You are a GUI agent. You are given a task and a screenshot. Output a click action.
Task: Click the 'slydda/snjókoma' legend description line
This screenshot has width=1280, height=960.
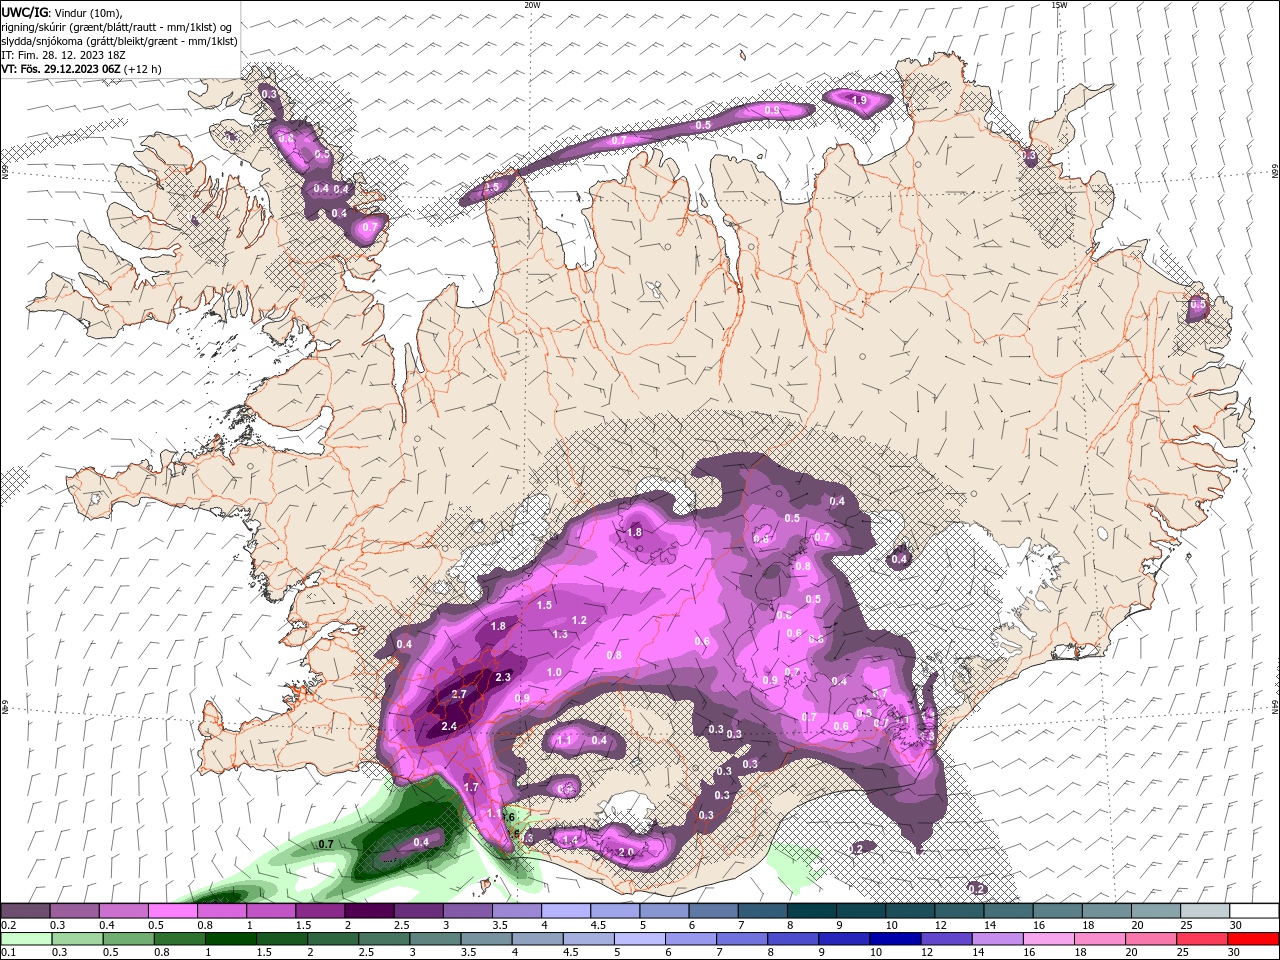119,41
